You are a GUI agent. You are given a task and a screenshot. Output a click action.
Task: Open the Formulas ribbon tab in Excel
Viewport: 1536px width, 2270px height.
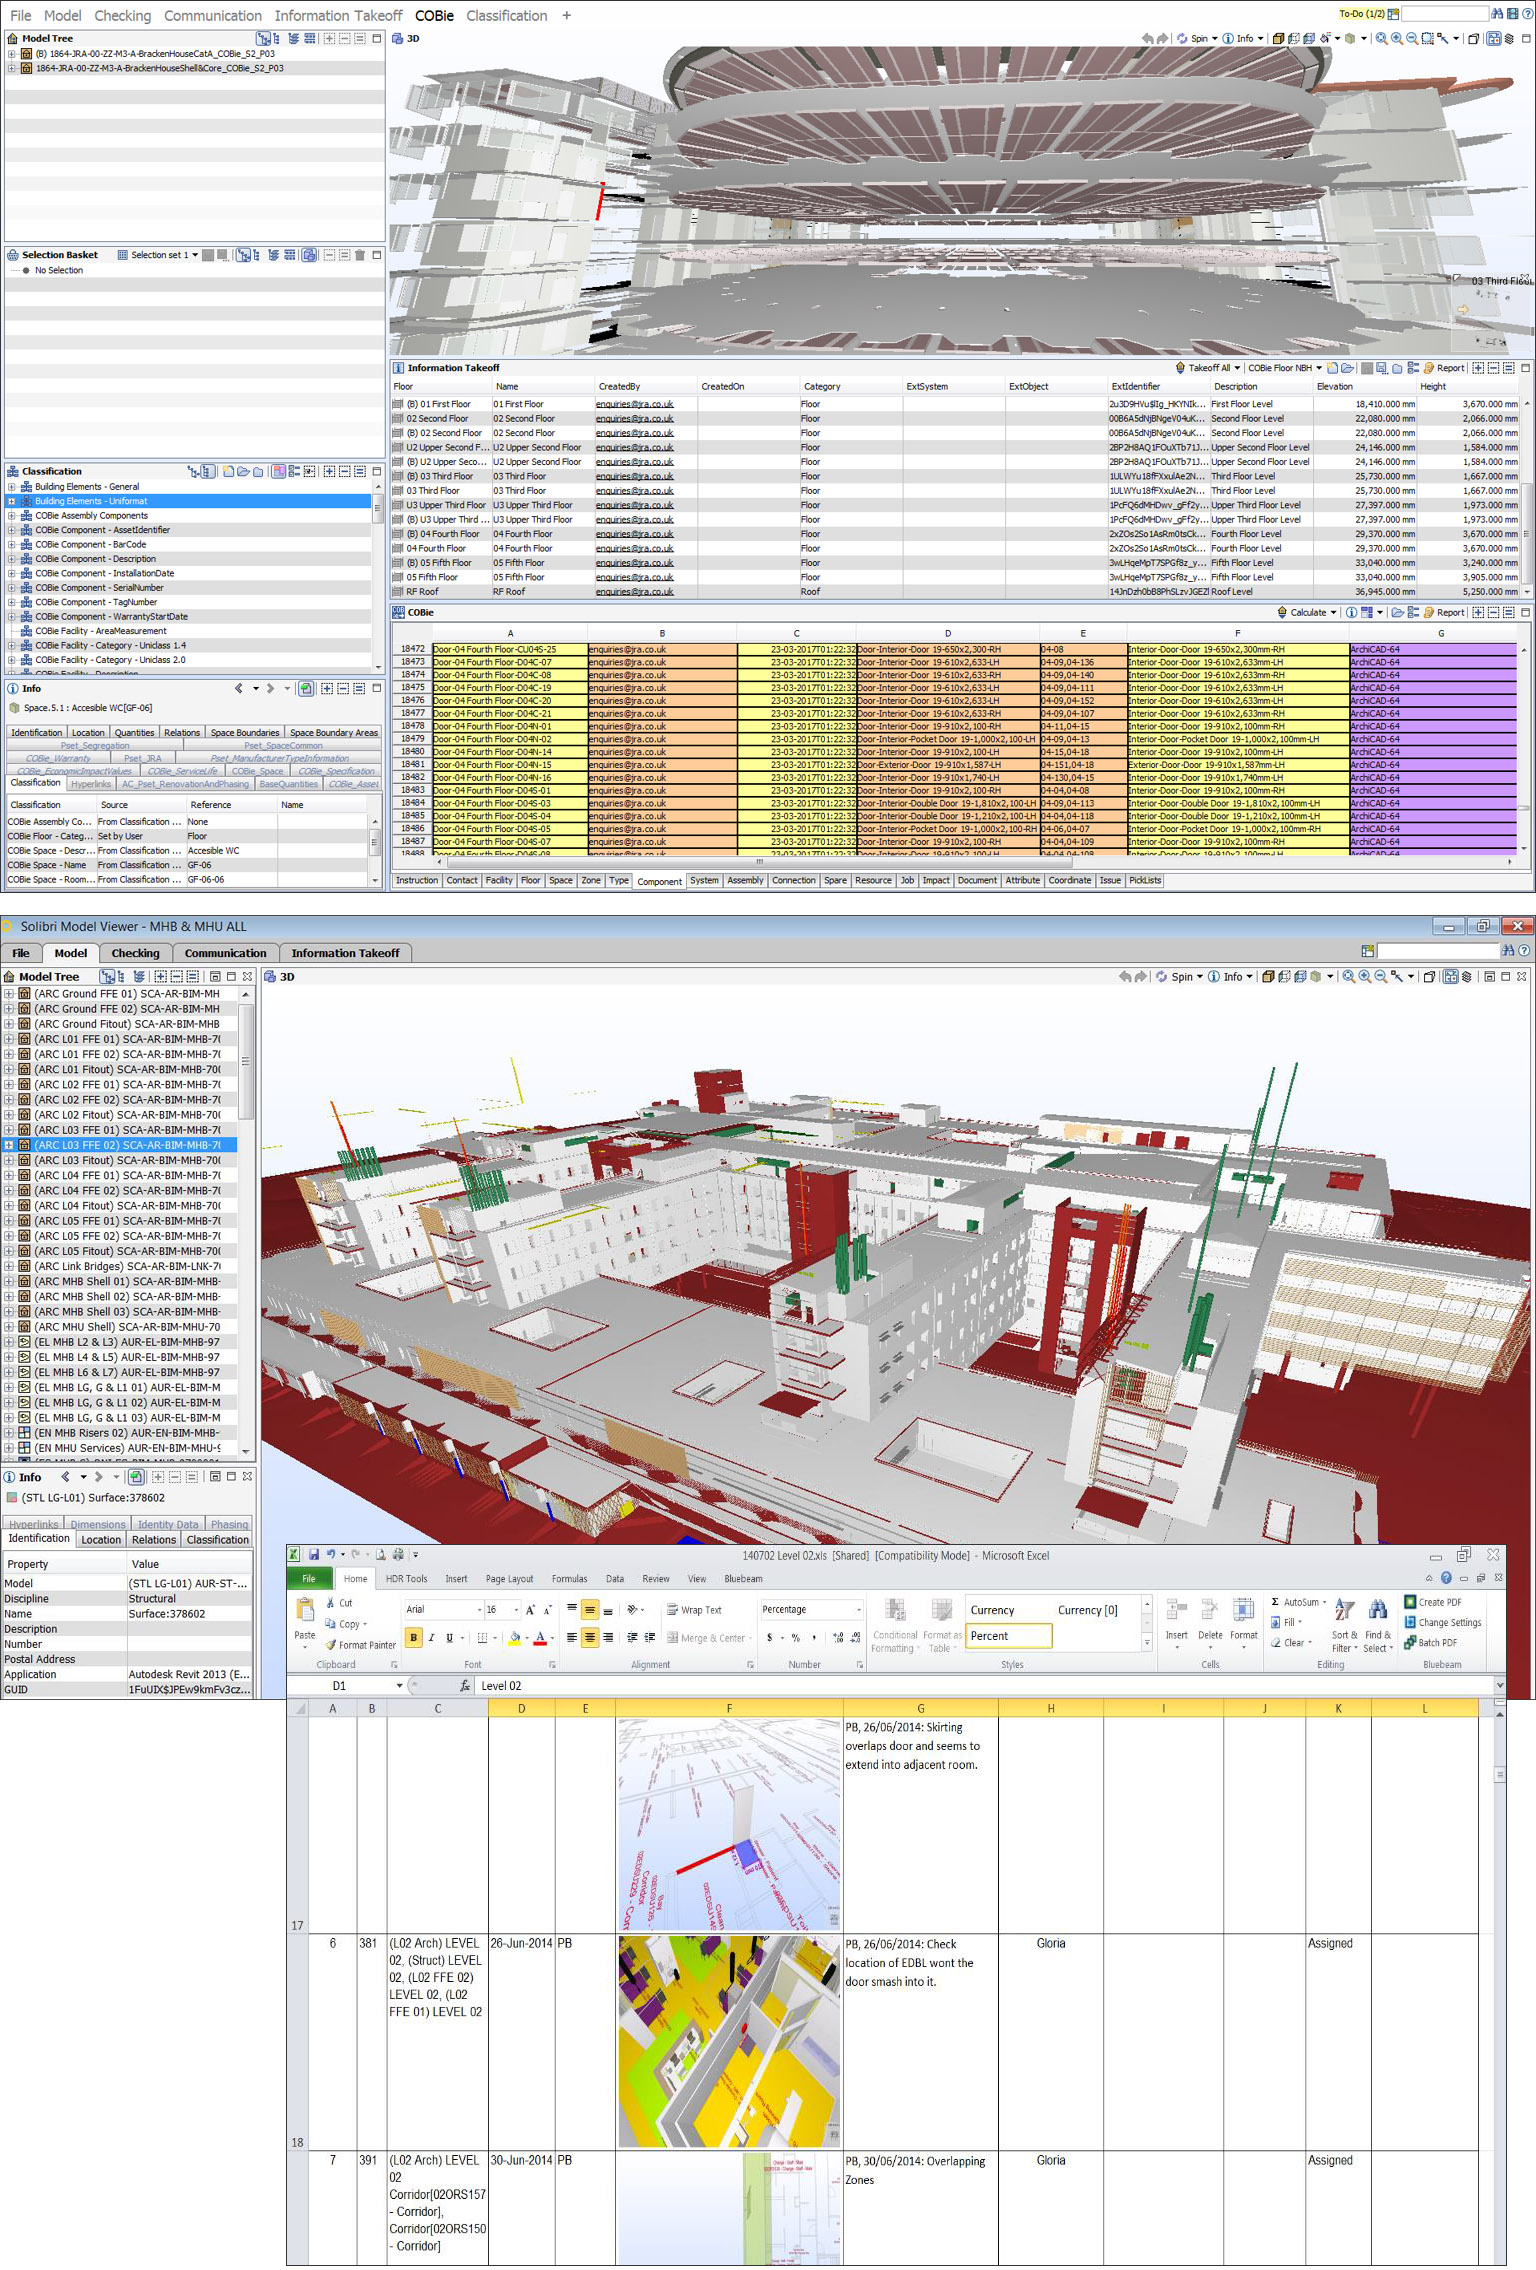(569, 1579)
